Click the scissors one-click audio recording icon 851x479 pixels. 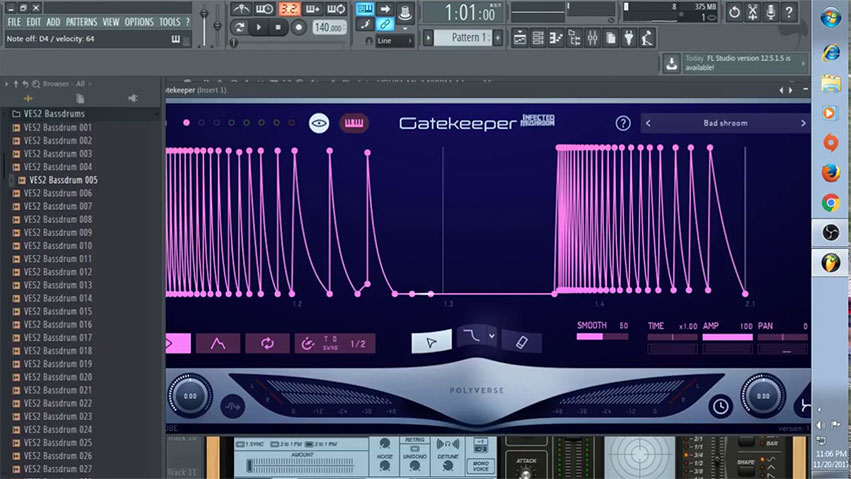[x=753, y=12]
